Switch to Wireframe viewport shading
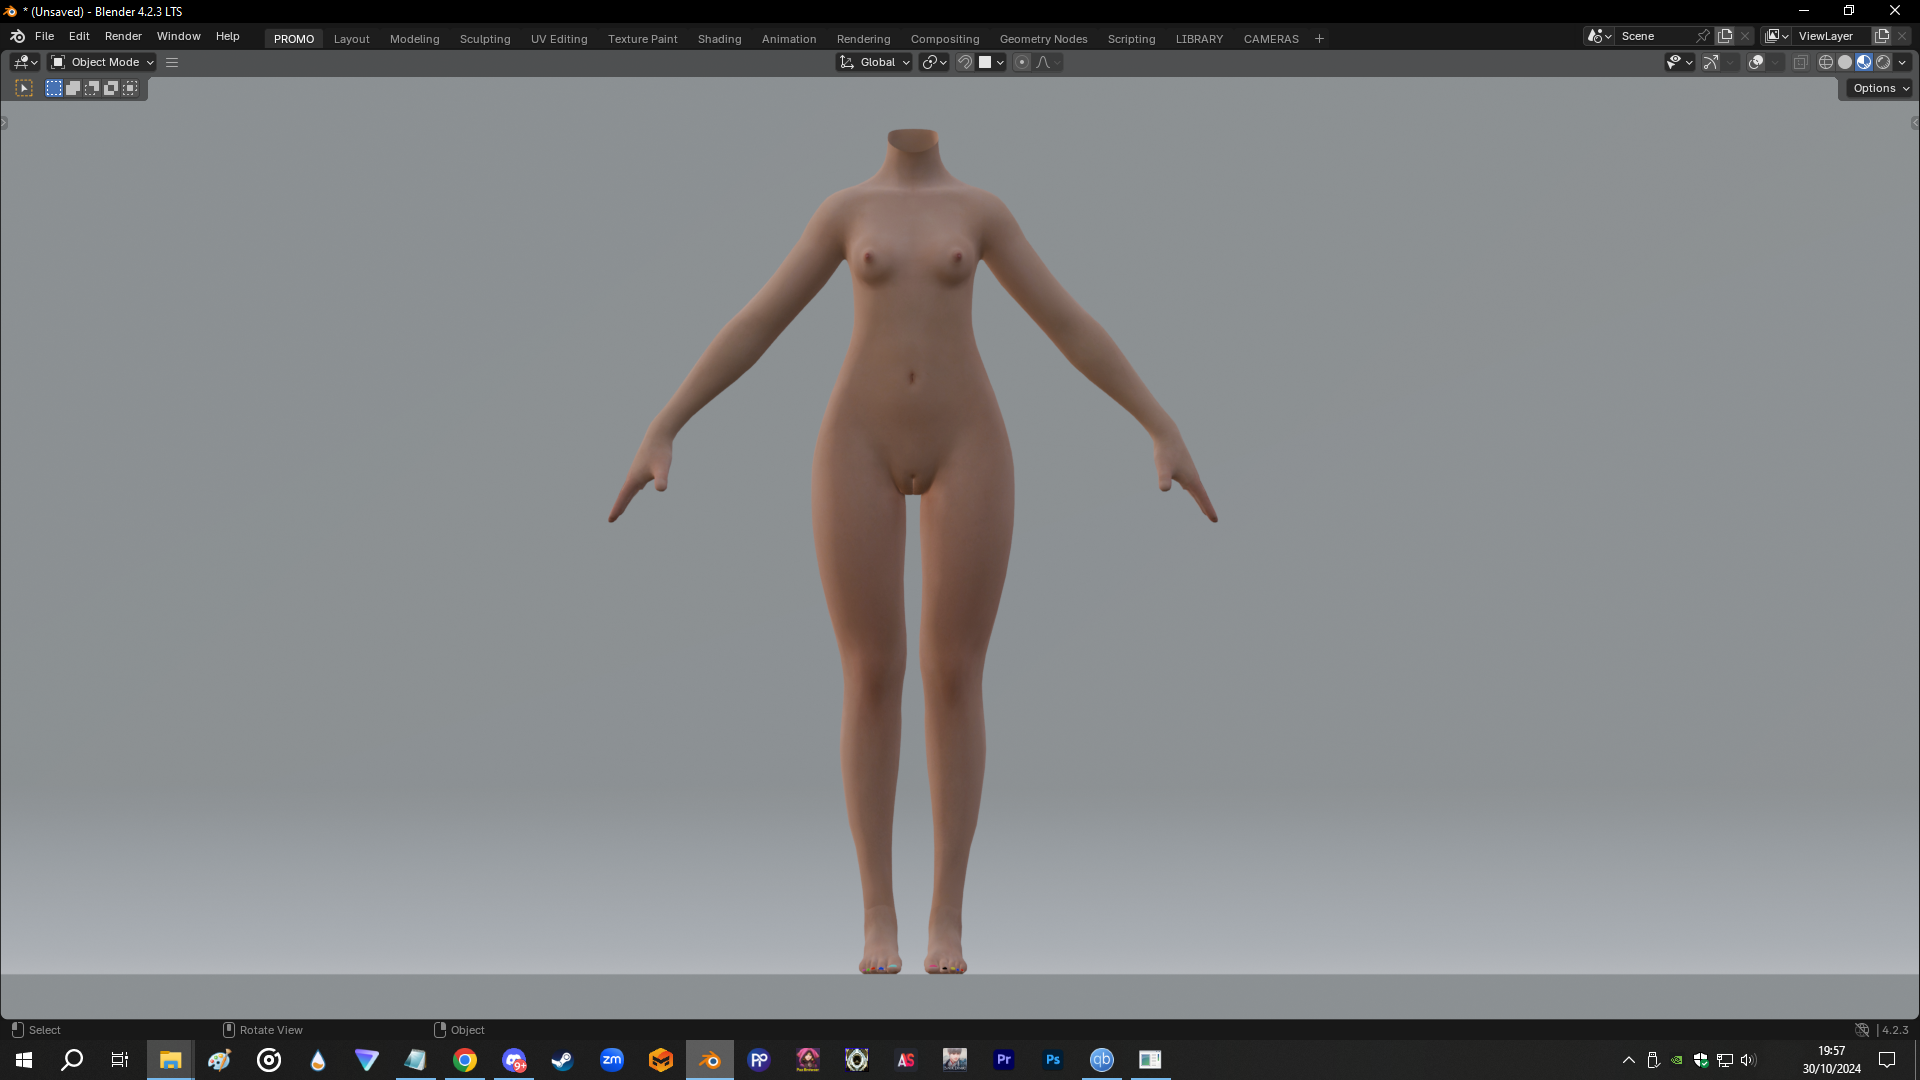 [1826, 62]
